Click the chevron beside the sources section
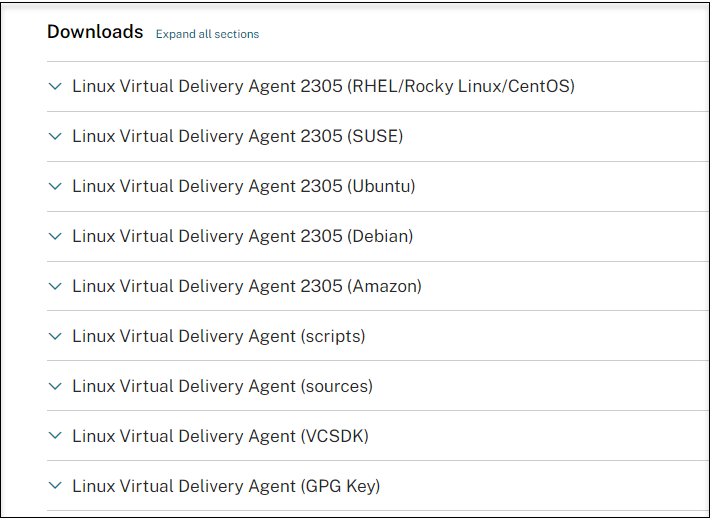 coord(55,386)
